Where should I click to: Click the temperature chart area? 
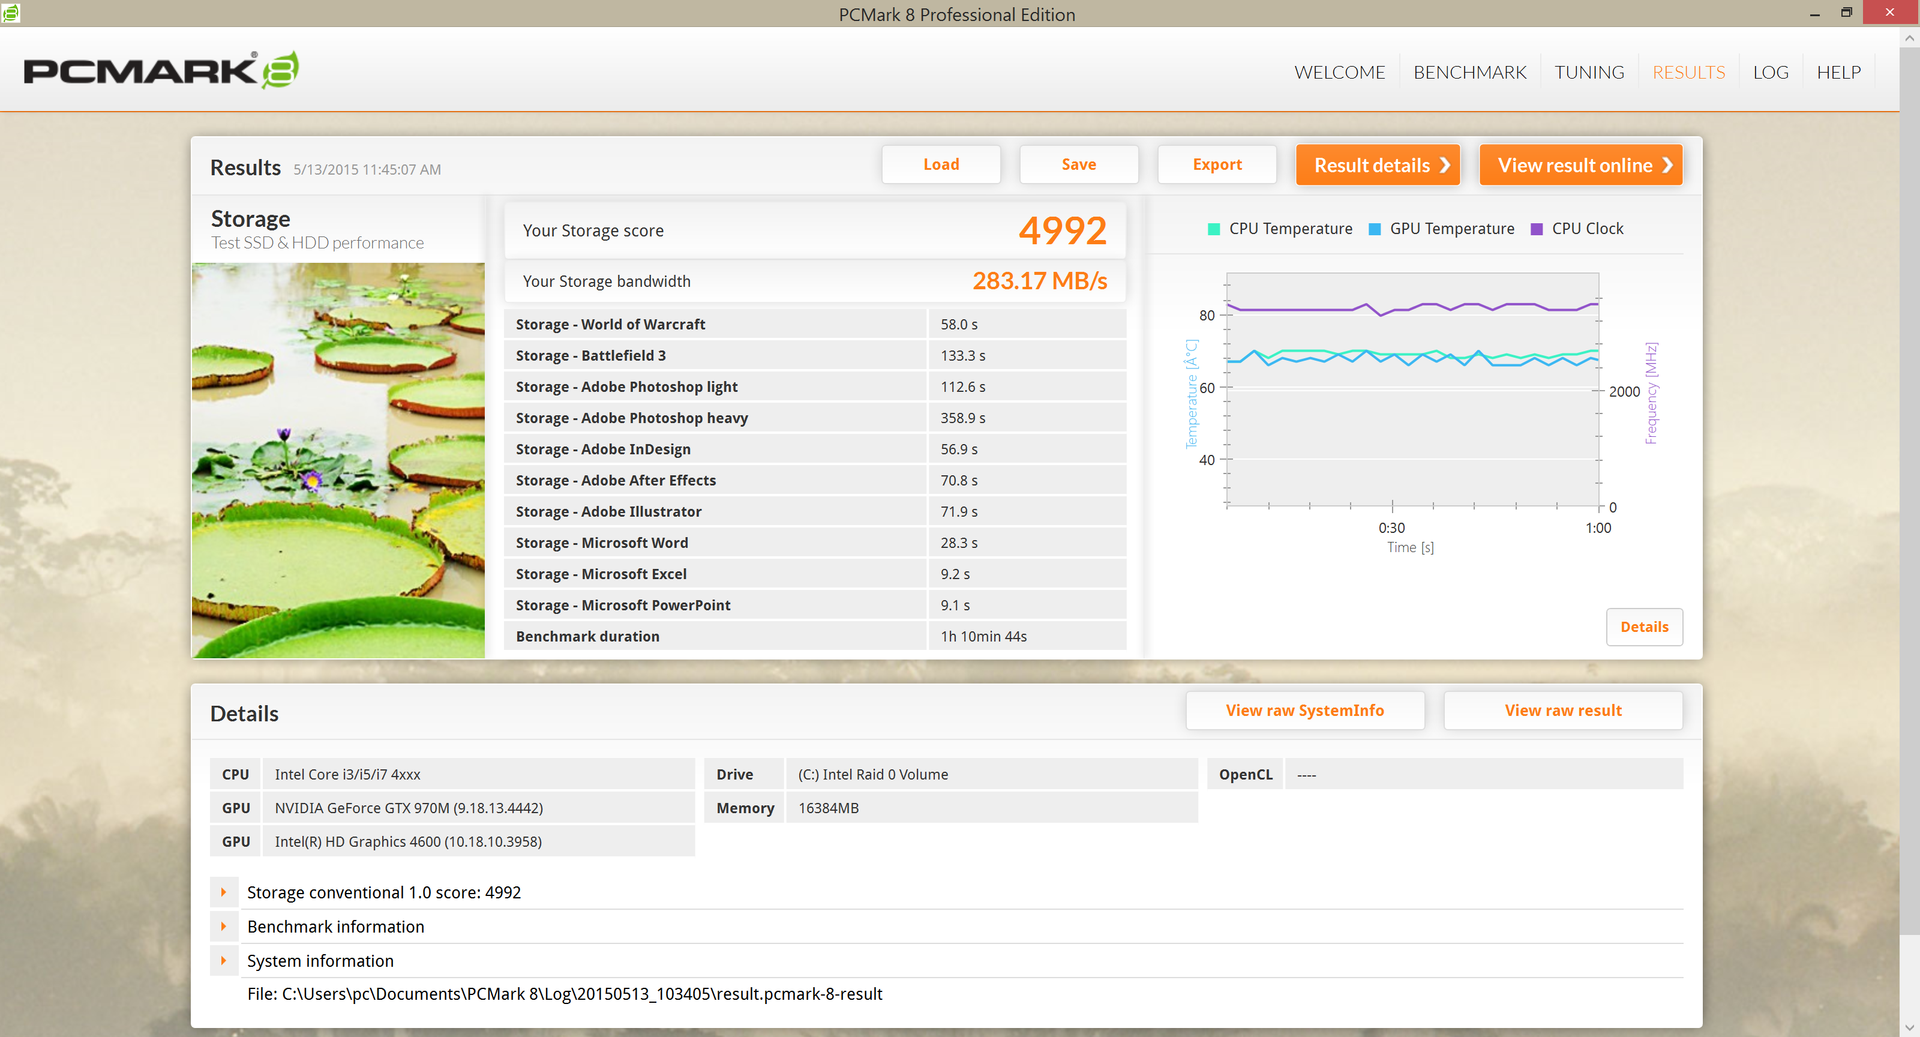1412,390
